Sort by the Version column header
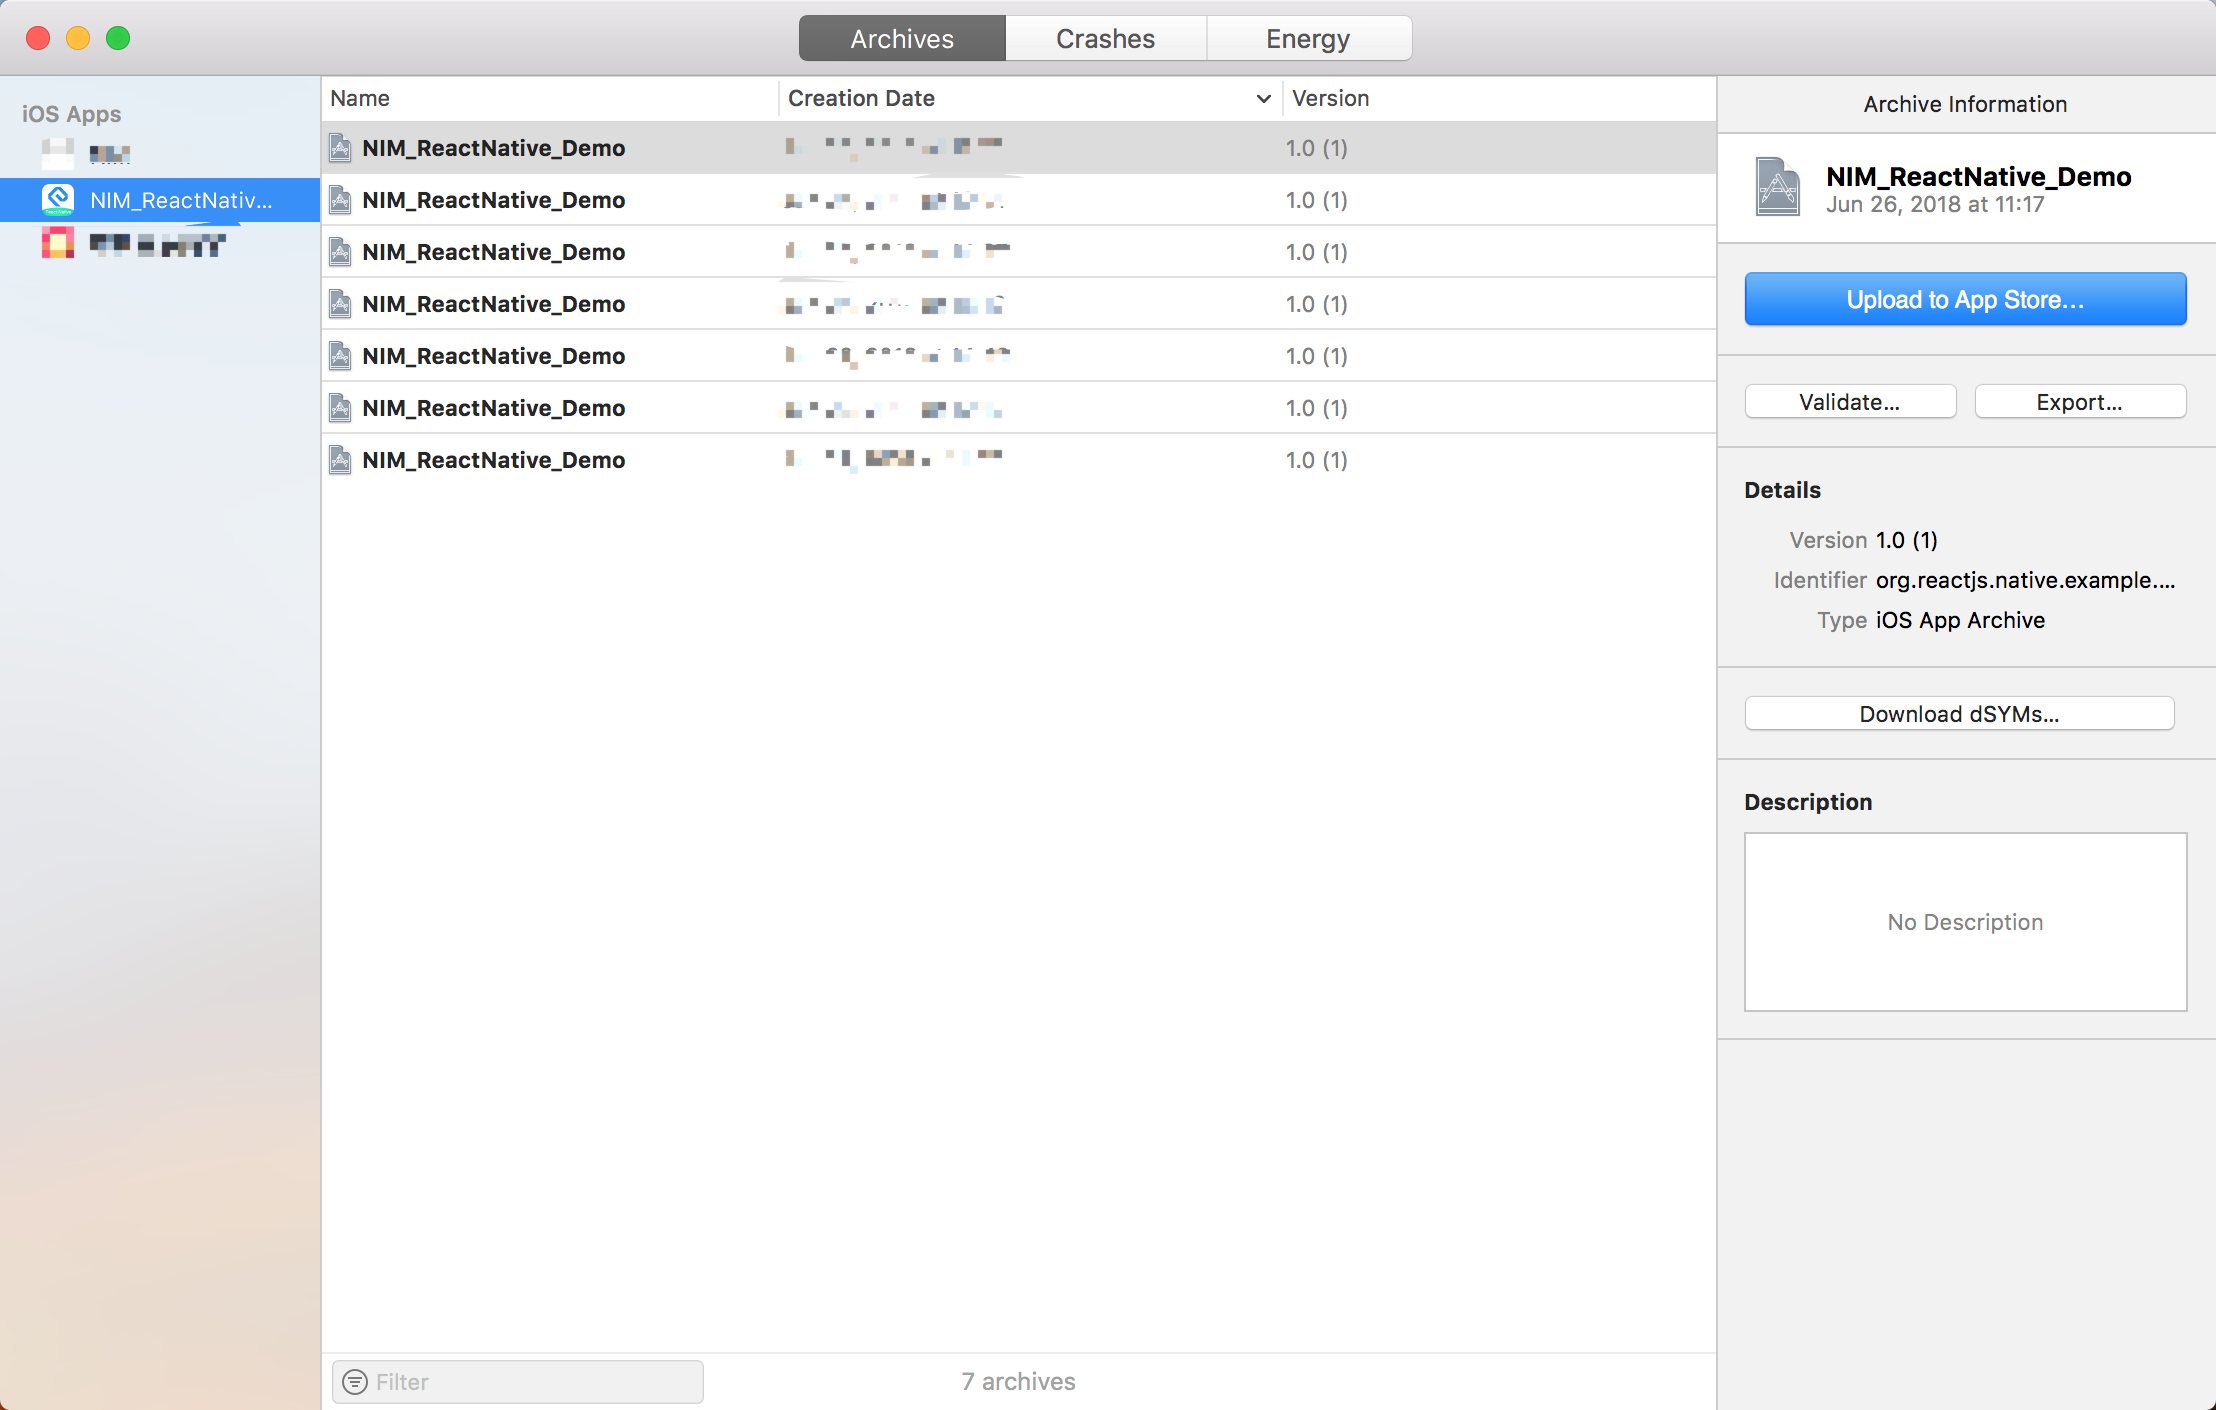The width and height of the screenshot is (2216, 1410). tap(1330, 99)
